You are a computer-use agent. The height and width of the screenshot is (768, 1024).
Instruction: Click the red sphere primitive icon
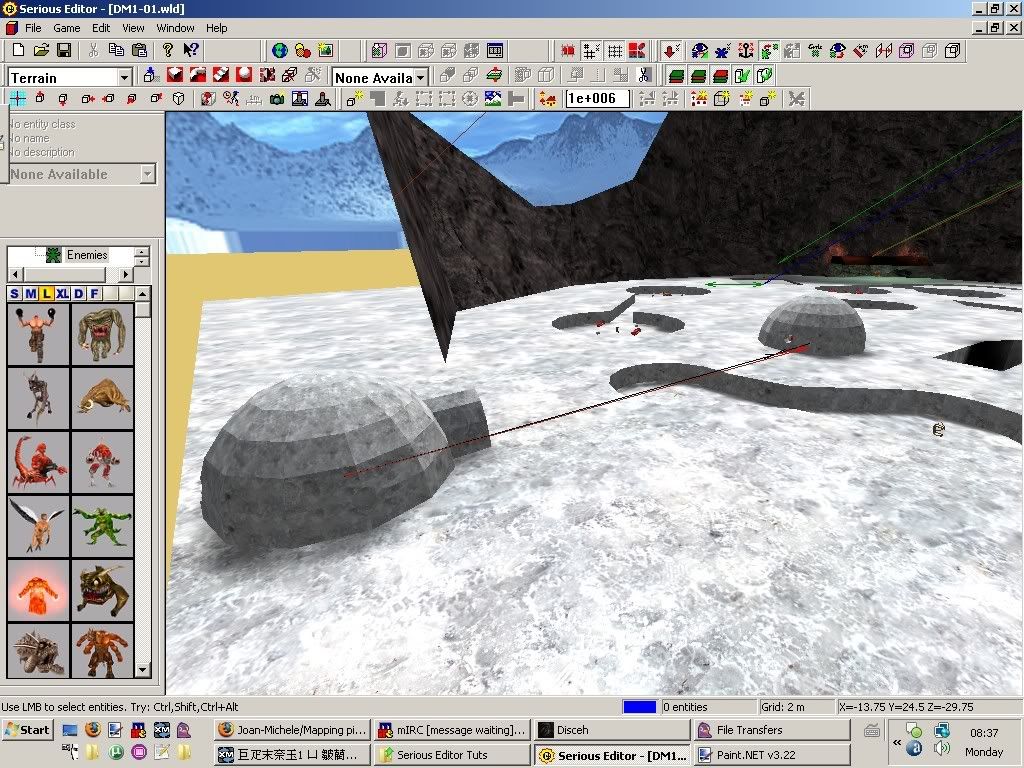244,76
